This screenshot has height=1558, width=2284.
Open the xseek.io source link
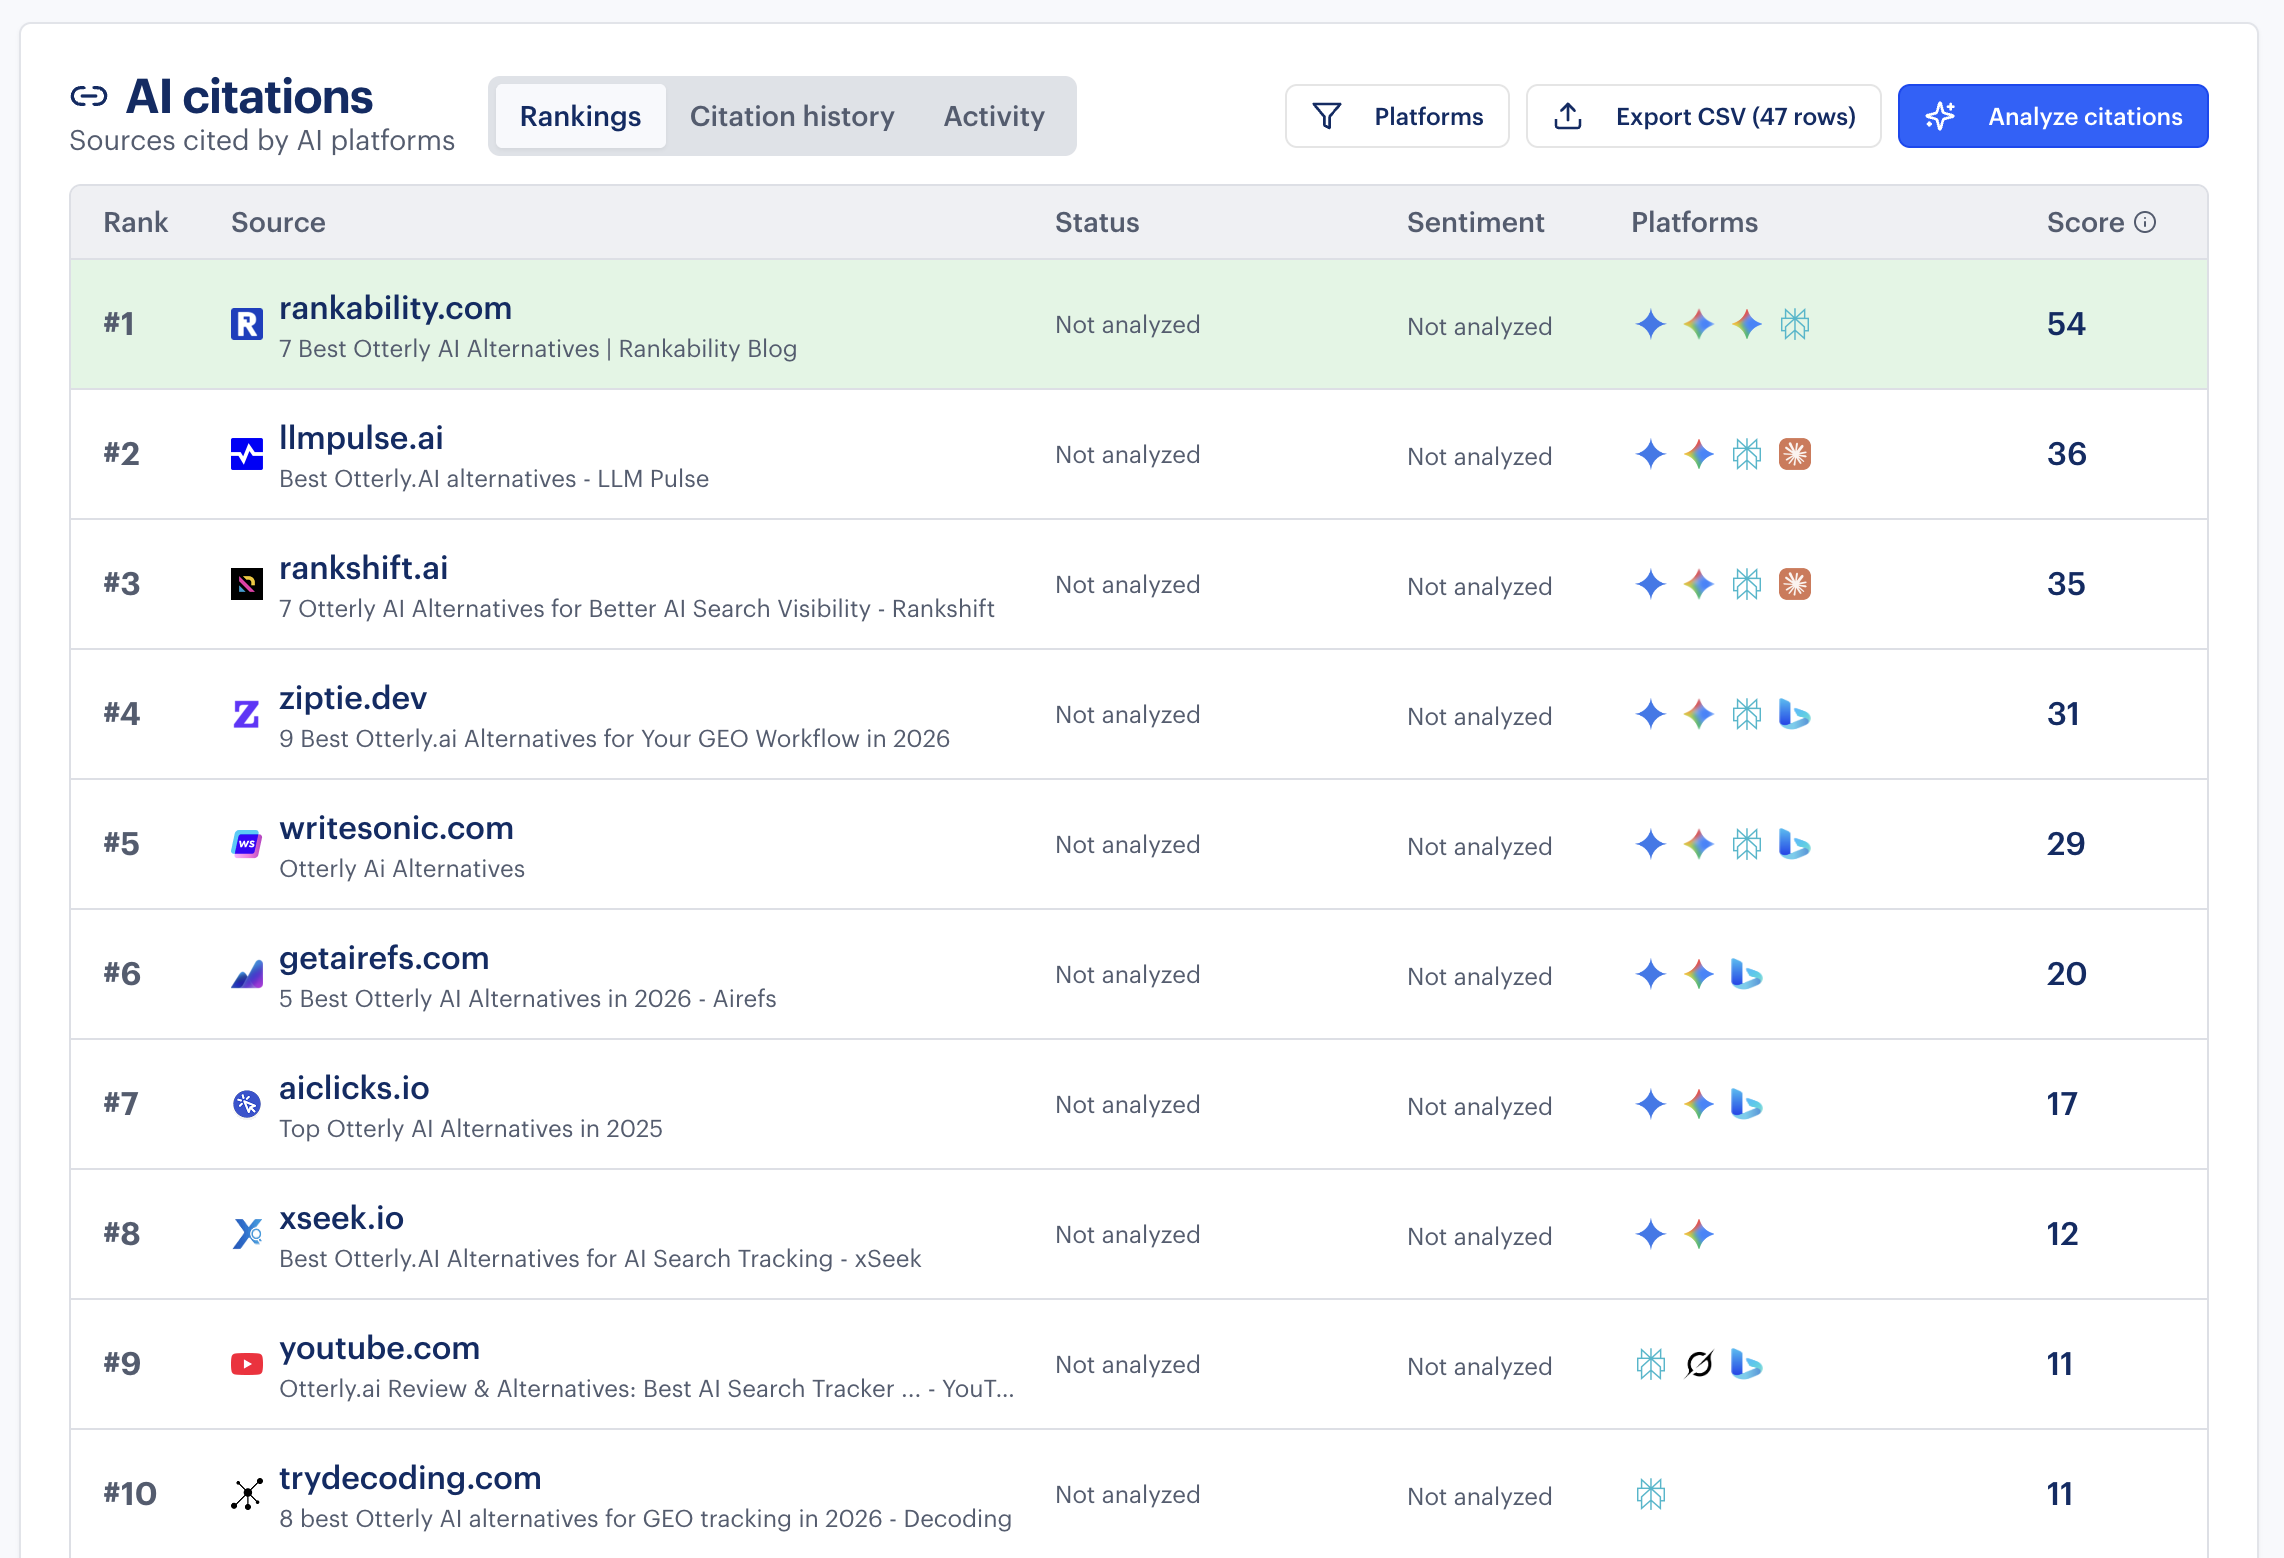click(x=341, y=1218)
